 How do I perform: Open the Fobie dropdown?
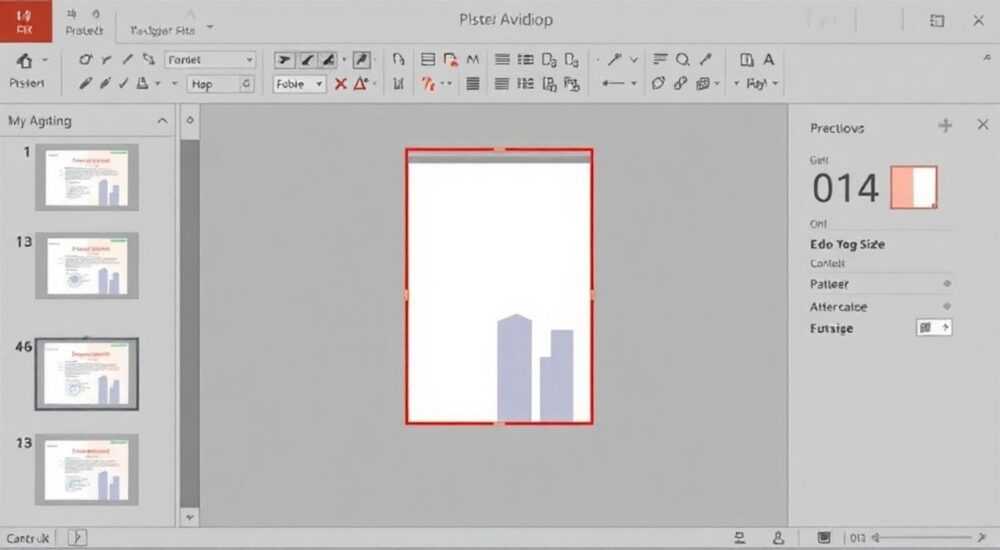pos(299,84)
